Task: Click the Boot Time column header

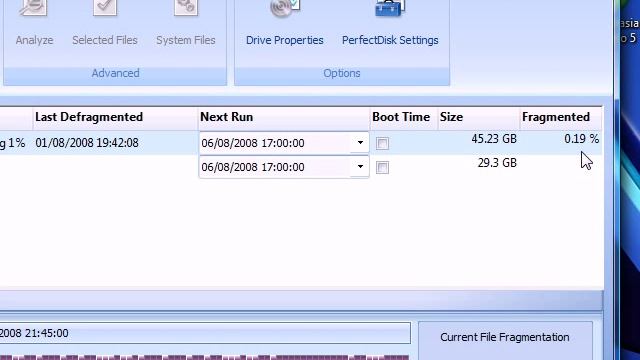Action: pos(404,118)
